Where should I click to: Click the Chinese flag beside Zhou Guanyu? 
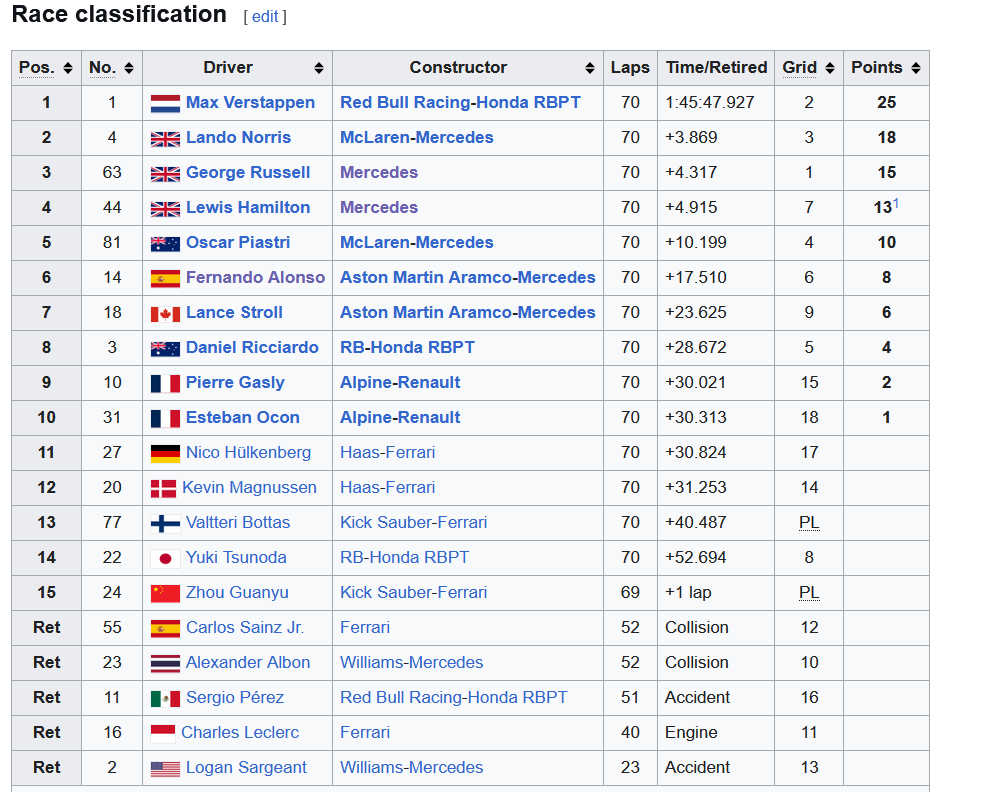165,594
